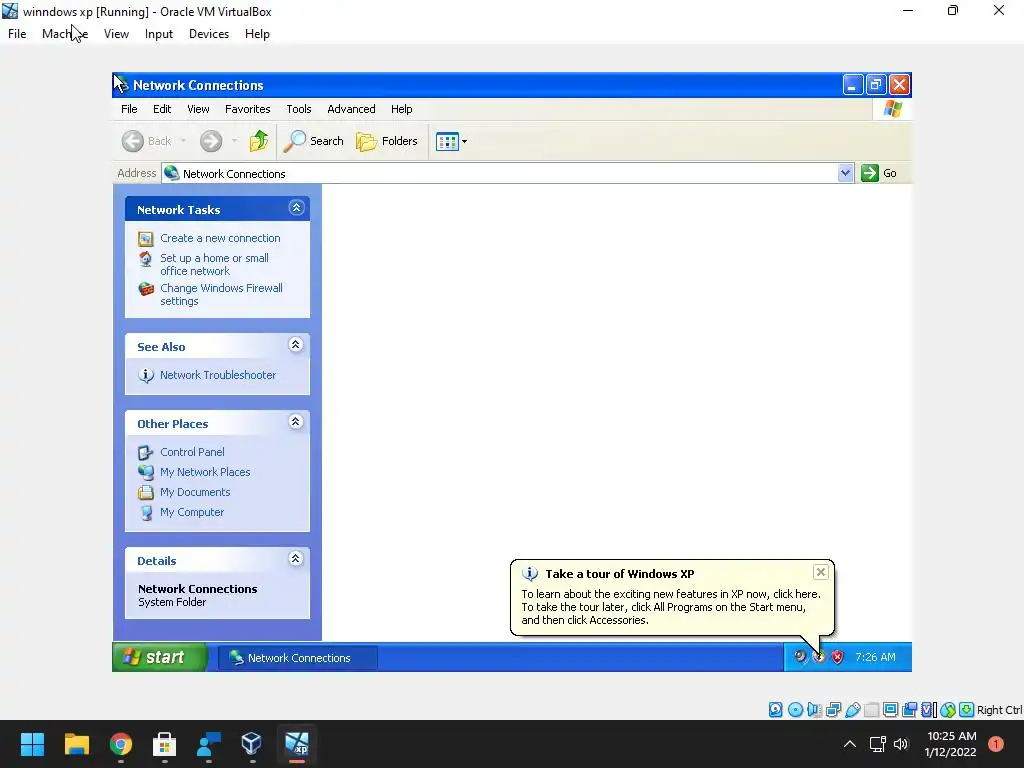This screenshot has width=1024, height=768.
Task: Toggle the Folders pane button
Action: coord(387,141)
